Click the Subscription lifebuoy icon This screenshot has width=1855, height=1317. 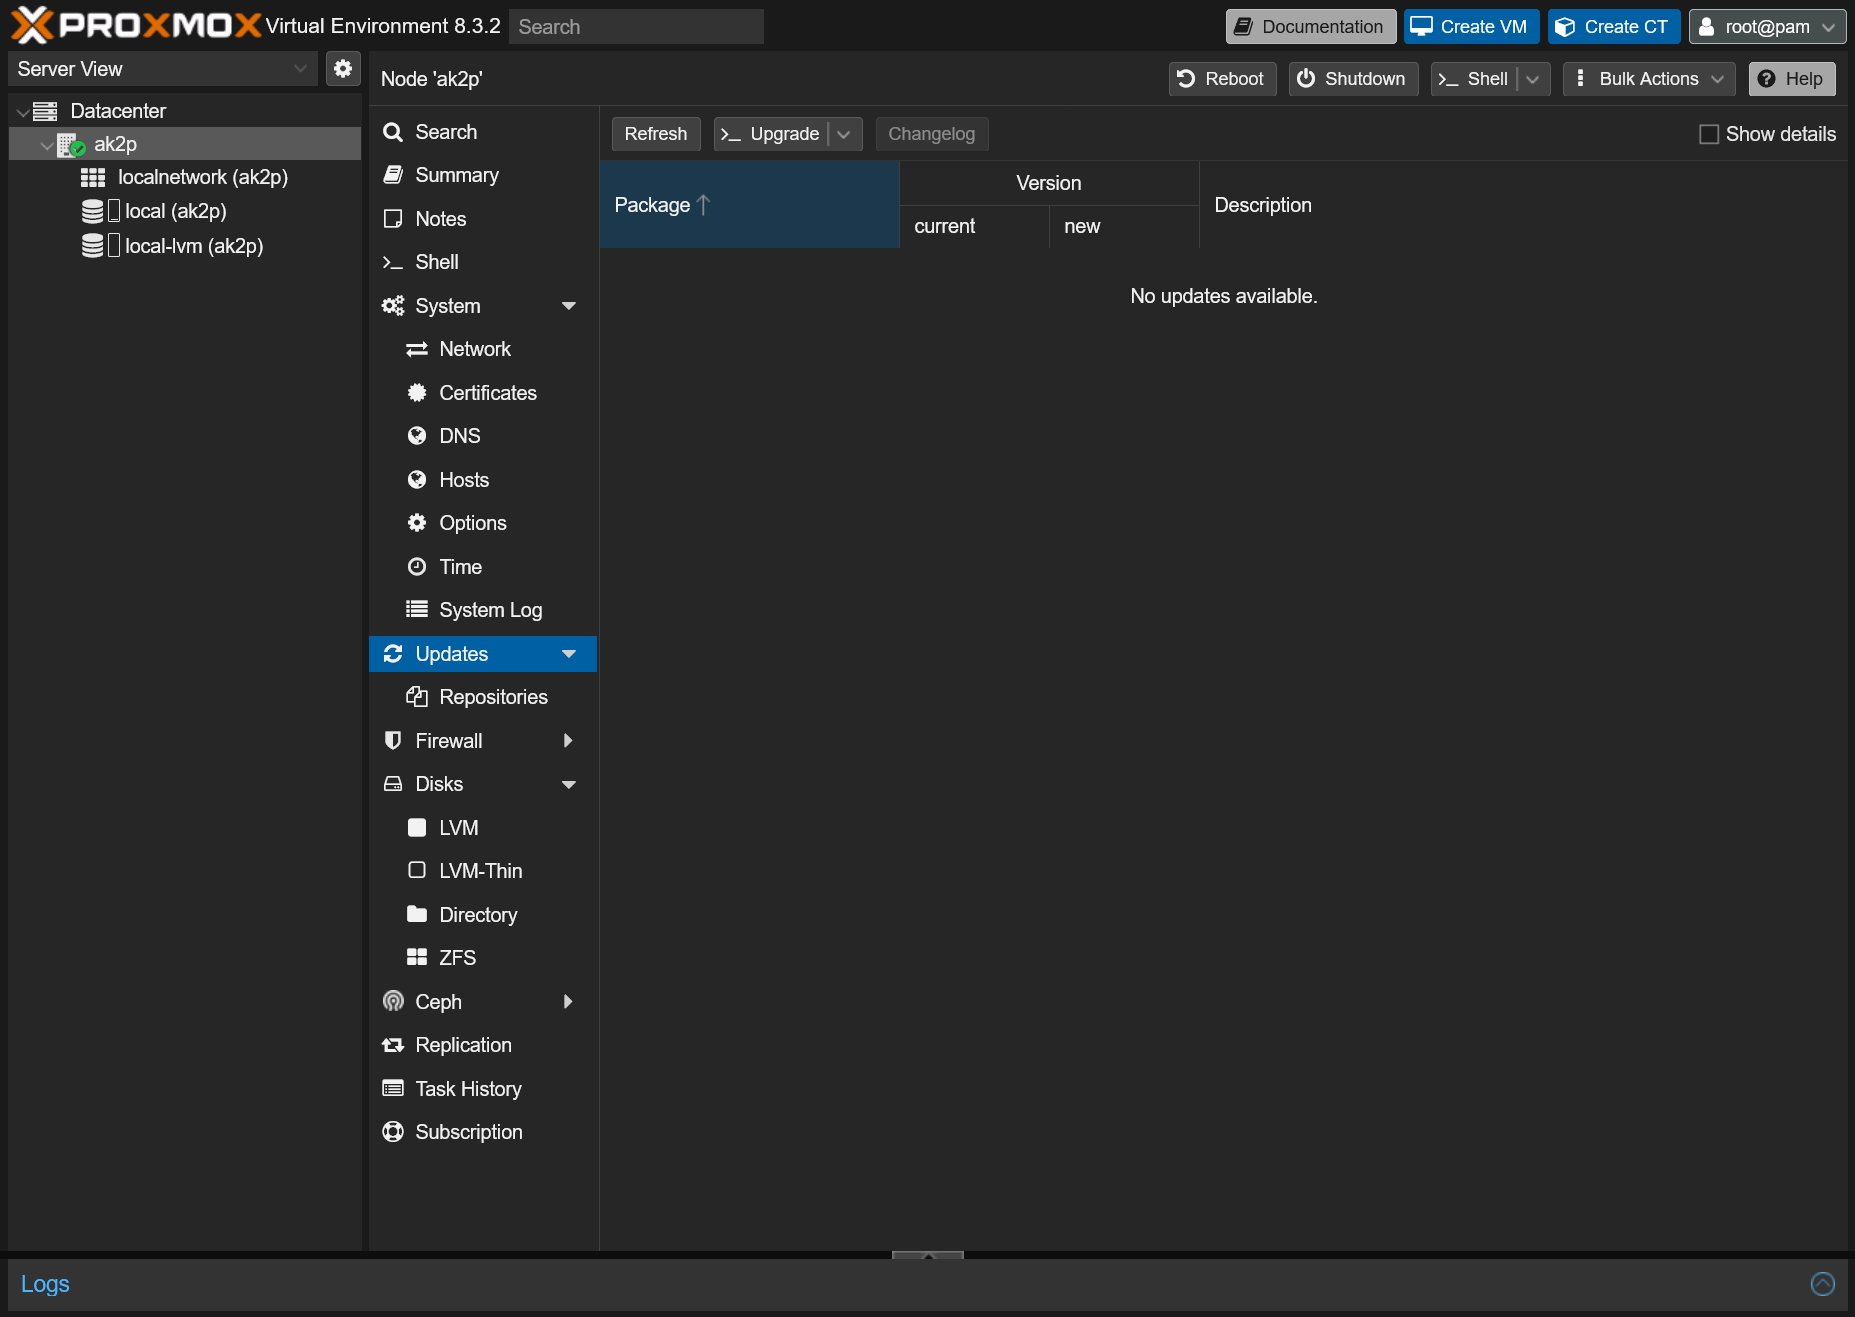(393, 1132)
